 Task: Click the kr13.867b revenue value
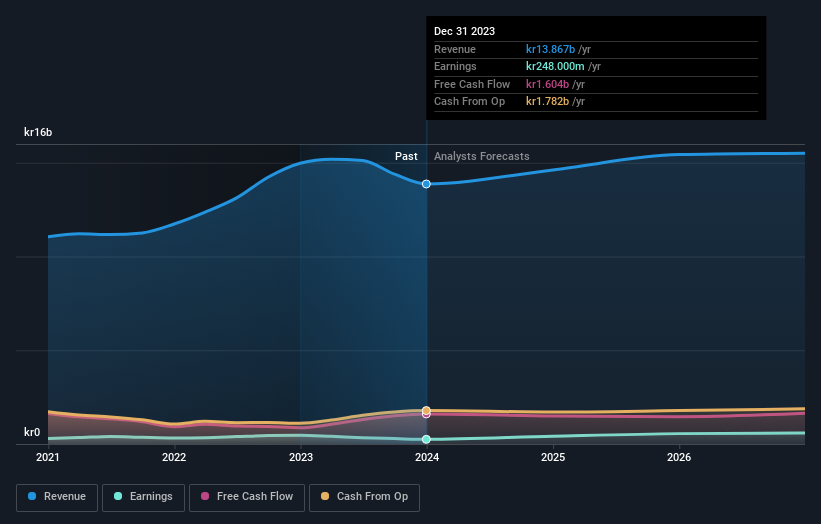click(550, 49)
